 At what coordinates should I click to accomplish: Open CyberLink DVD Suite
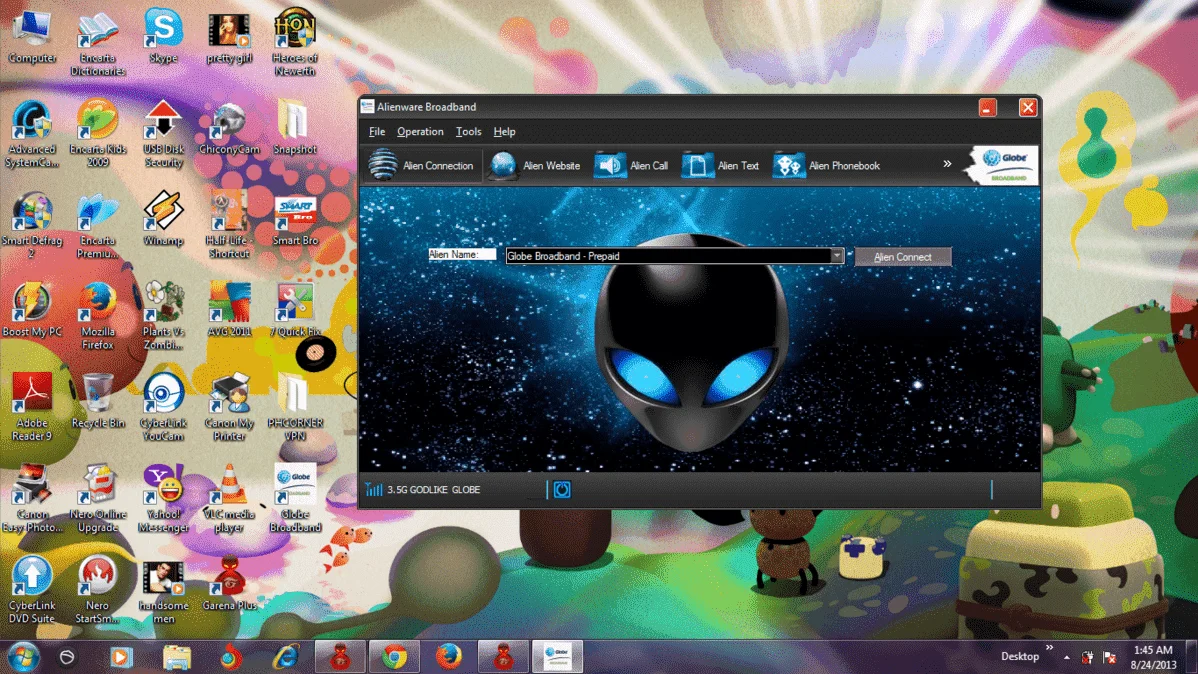click(32, 590)
